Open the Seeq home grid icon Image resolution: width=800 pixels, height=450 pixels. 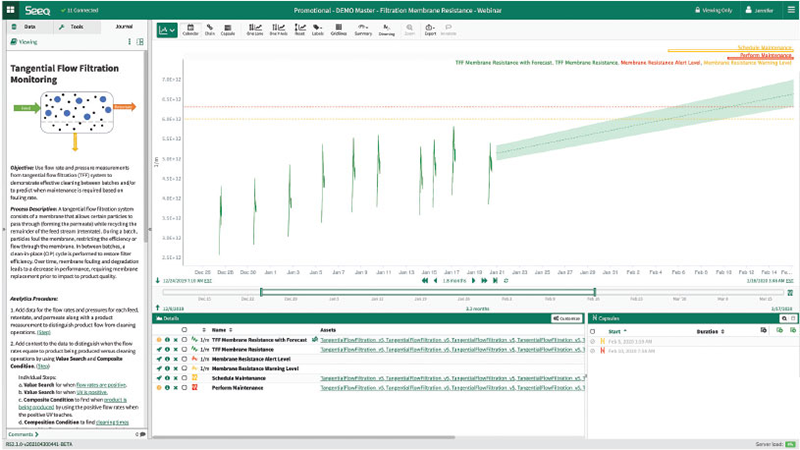pos(10,10)
